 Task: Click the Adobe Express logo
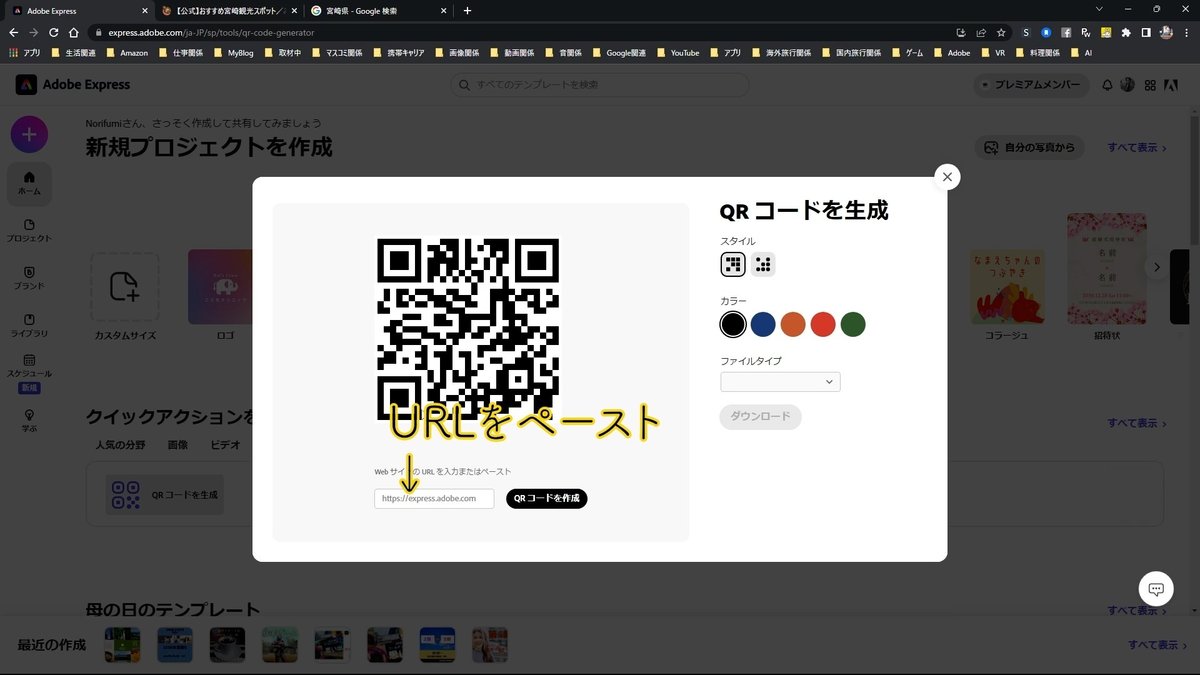[x=73, y=85]
